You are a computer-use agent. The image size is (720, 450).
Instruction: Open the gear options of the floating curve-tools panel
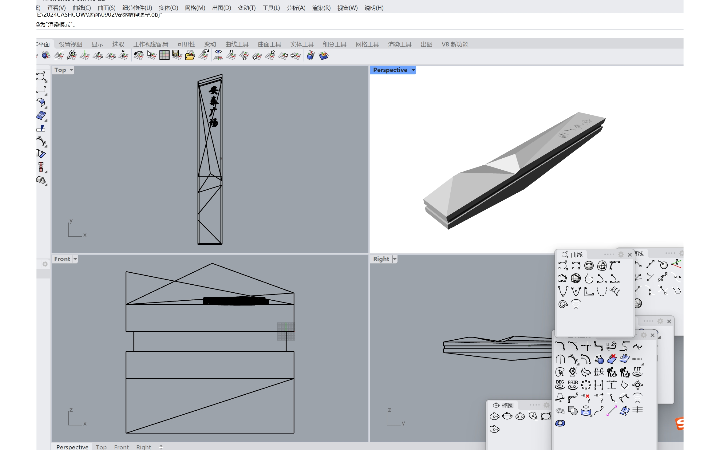[643, 335]
